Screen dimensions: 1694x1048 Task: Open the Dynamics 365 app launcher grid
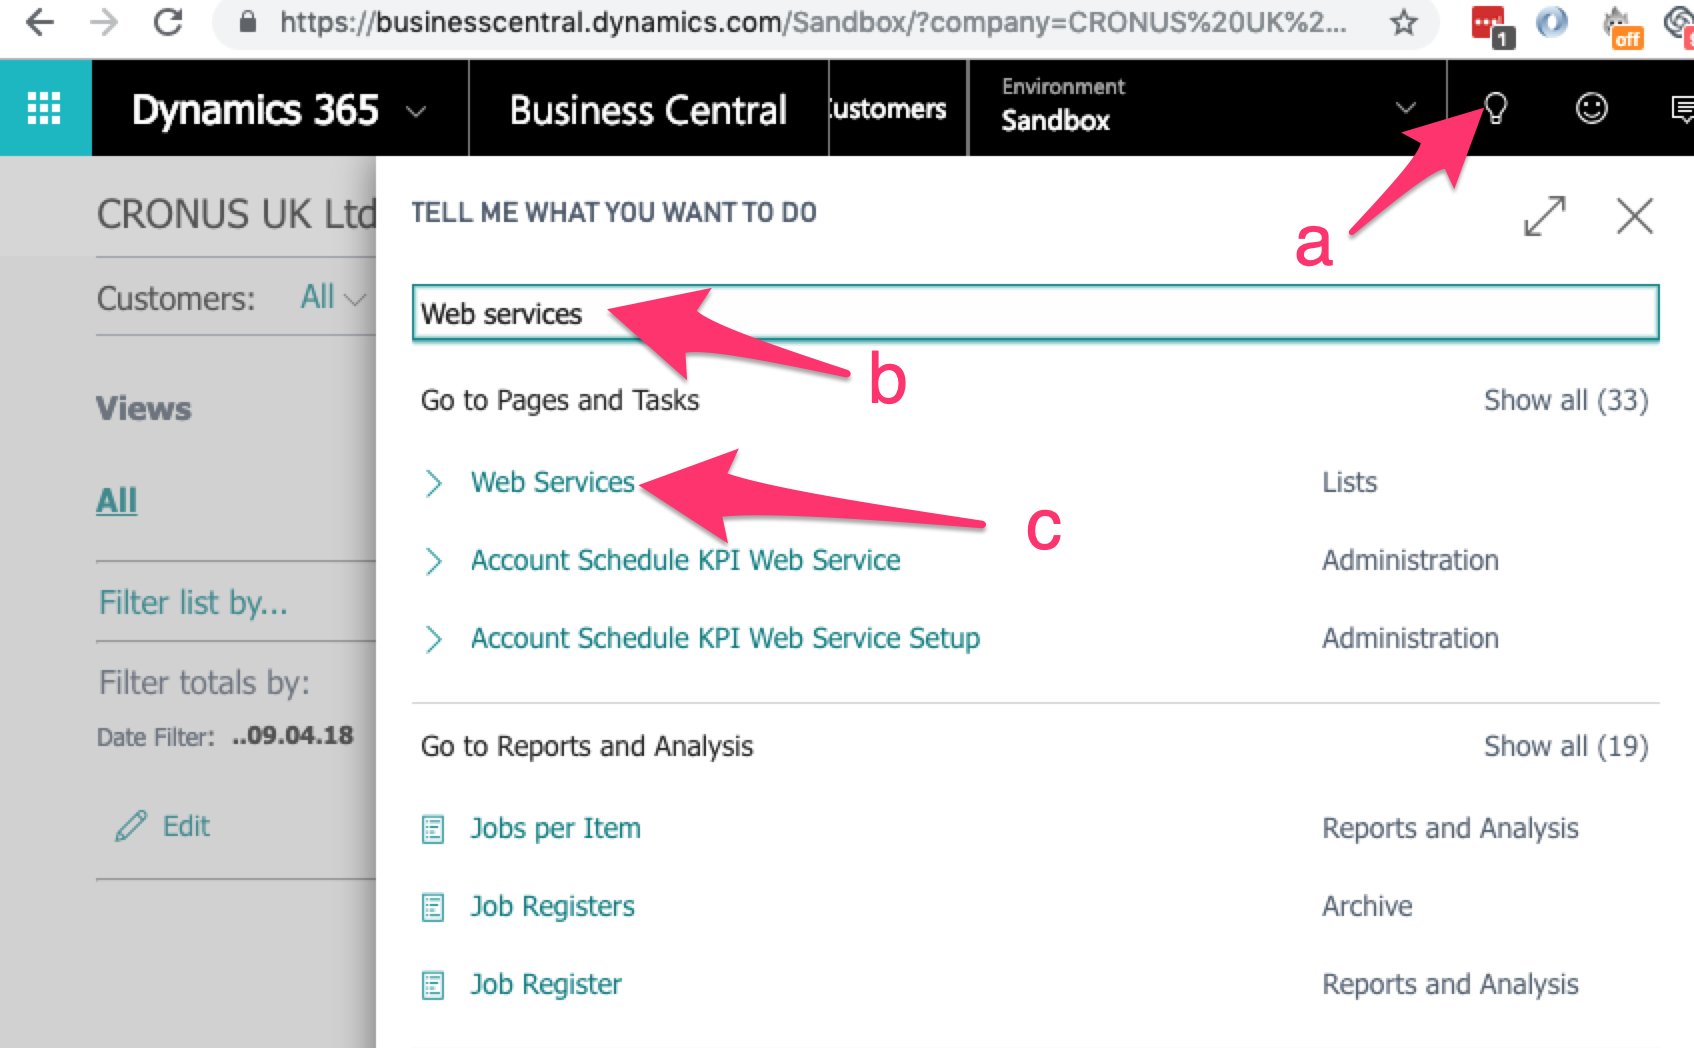click(44, 108)
